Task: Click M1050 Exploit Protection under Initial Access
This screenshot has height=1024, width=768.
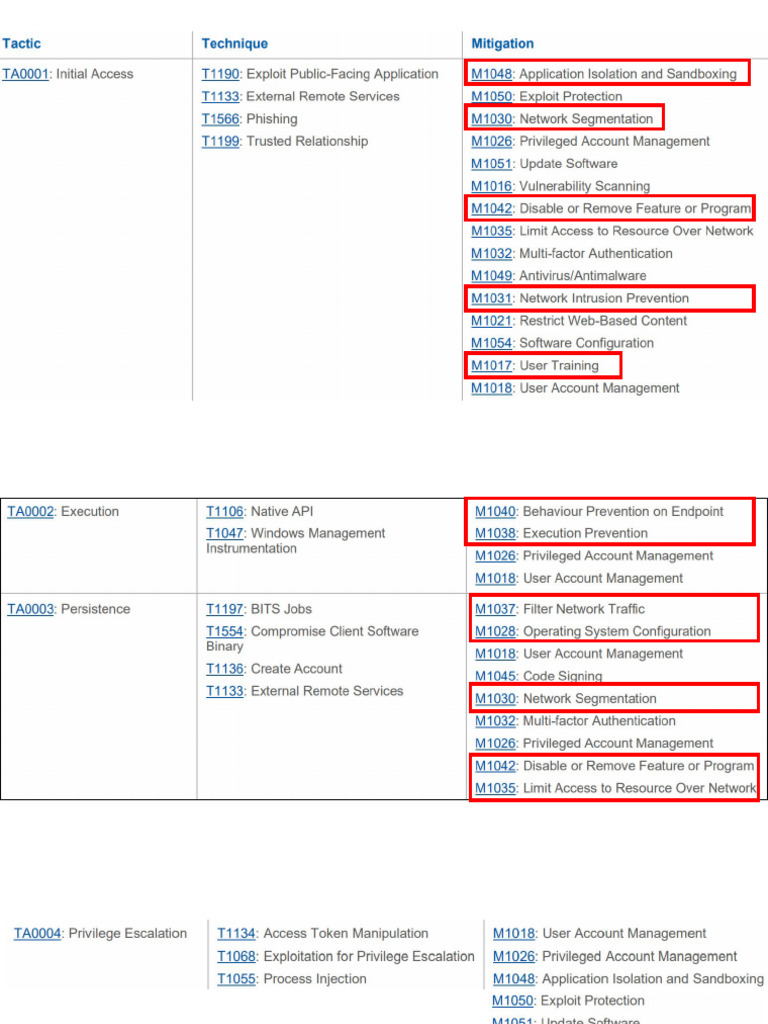Action: tap(492, 96)
